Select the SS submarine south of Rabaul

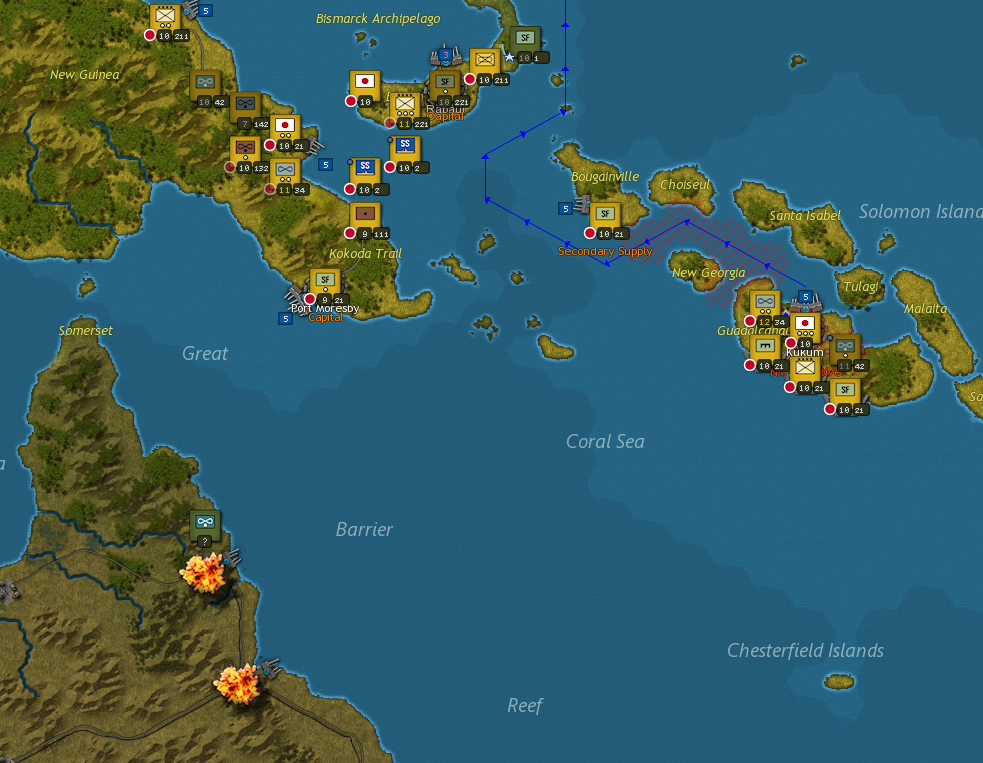coord(405,151)
